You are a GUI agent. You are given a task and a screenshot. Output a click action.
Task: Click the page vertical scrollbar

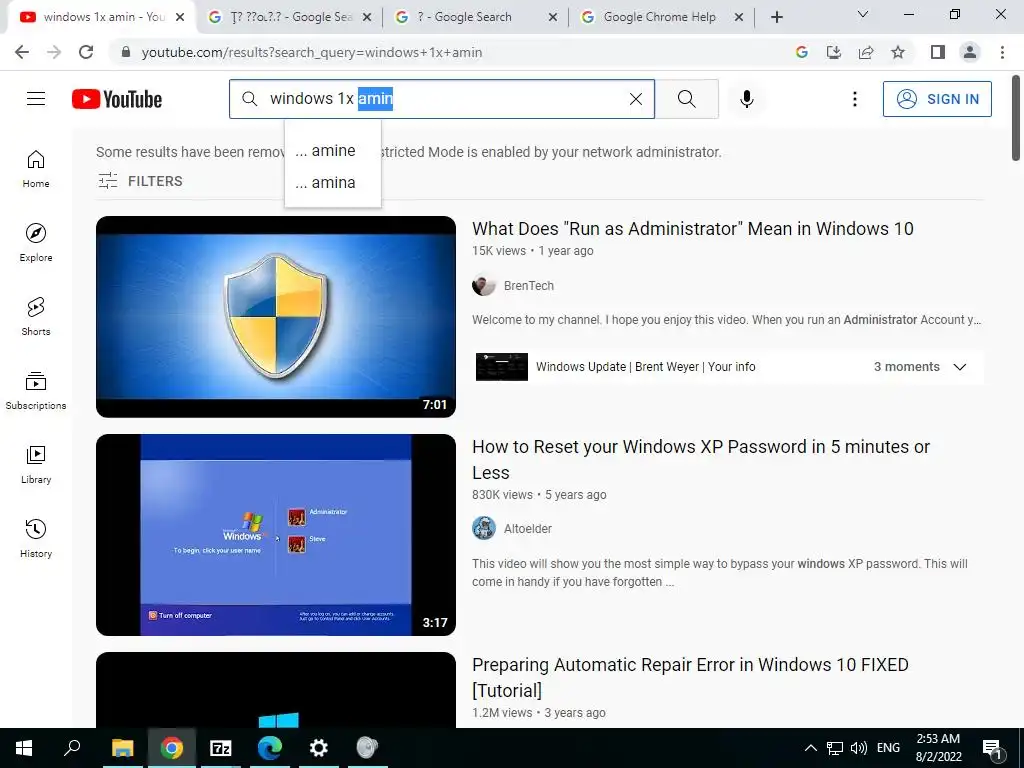[x=1016, y=118]
